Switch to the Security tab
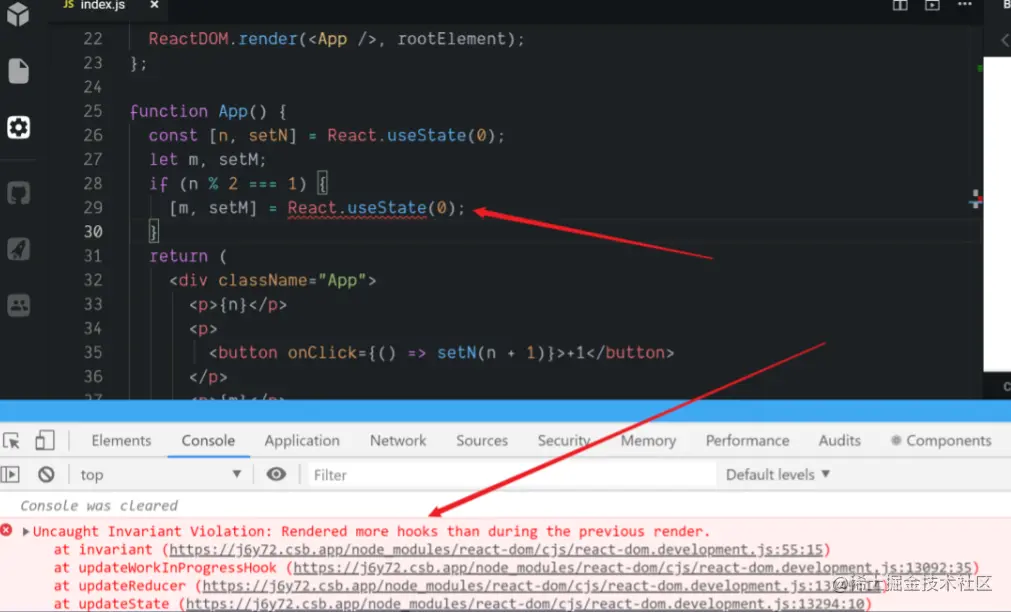The height and width of the screenshot is (612, 1011). 564,440
